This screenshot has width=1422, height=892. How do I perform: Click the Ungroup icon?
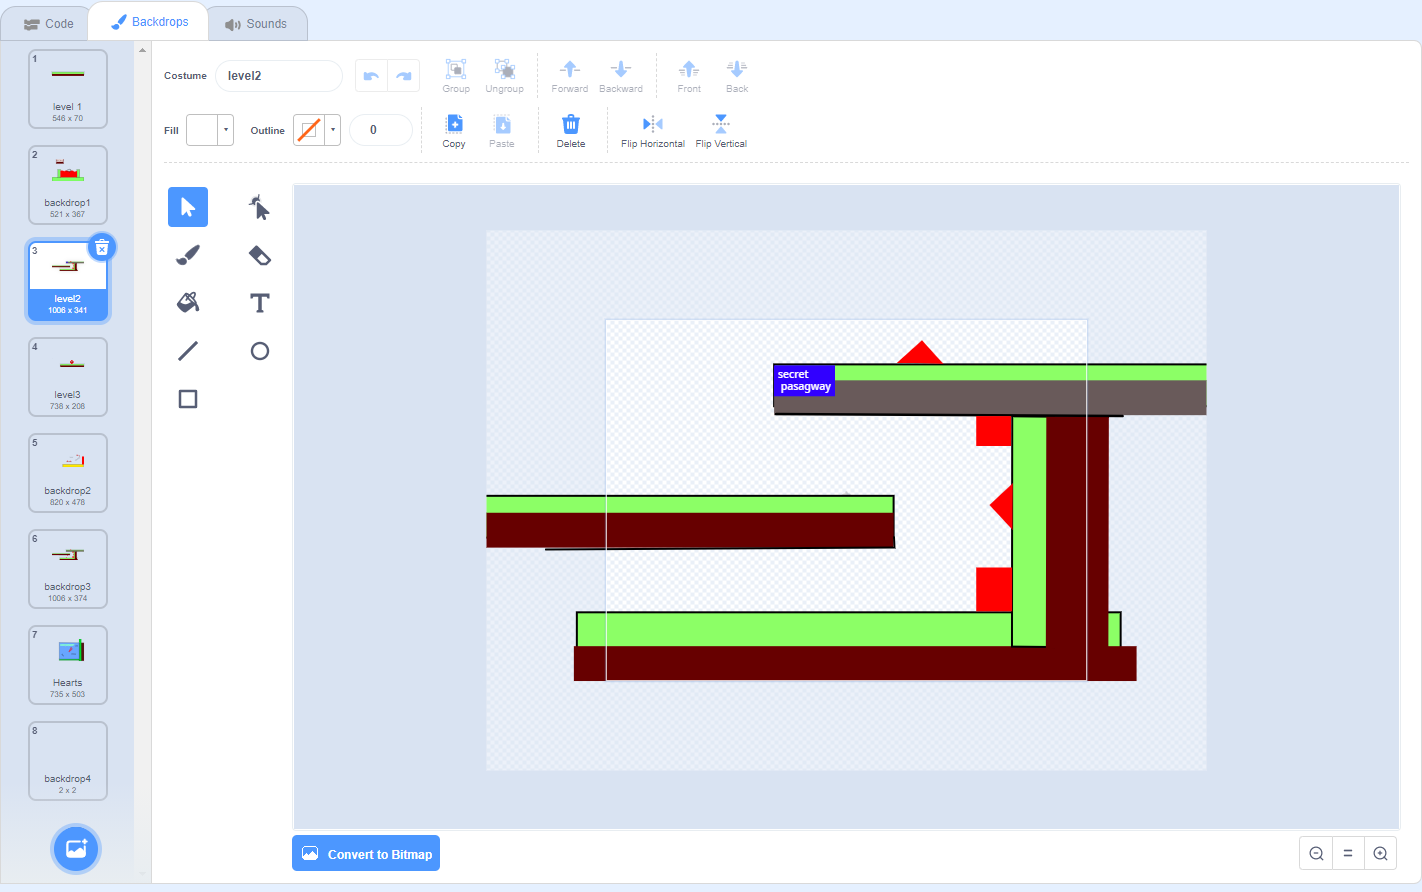505,76
